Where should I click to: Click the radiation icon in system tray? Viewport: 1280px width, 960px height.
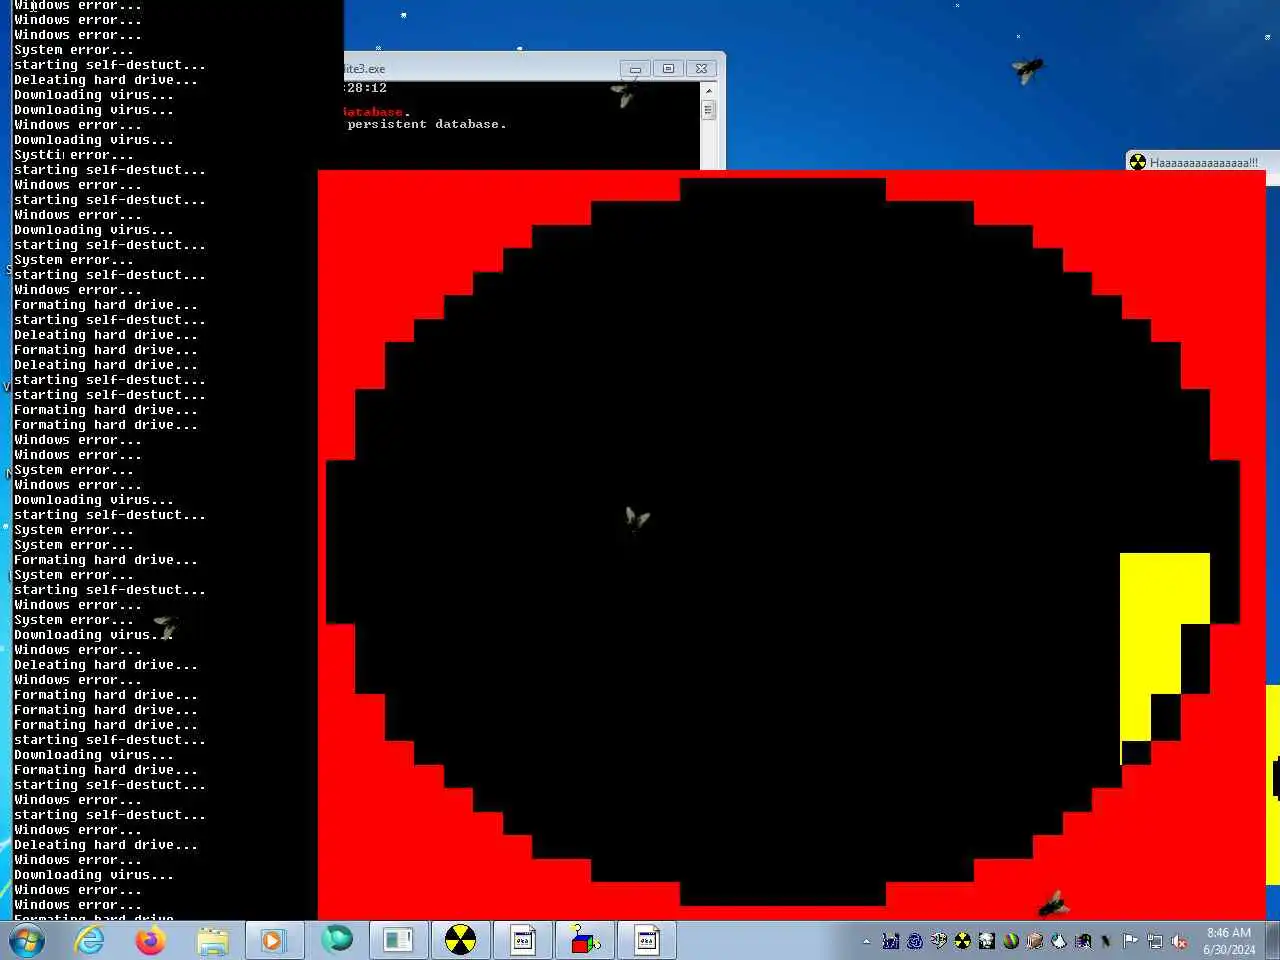pos(962,941)
